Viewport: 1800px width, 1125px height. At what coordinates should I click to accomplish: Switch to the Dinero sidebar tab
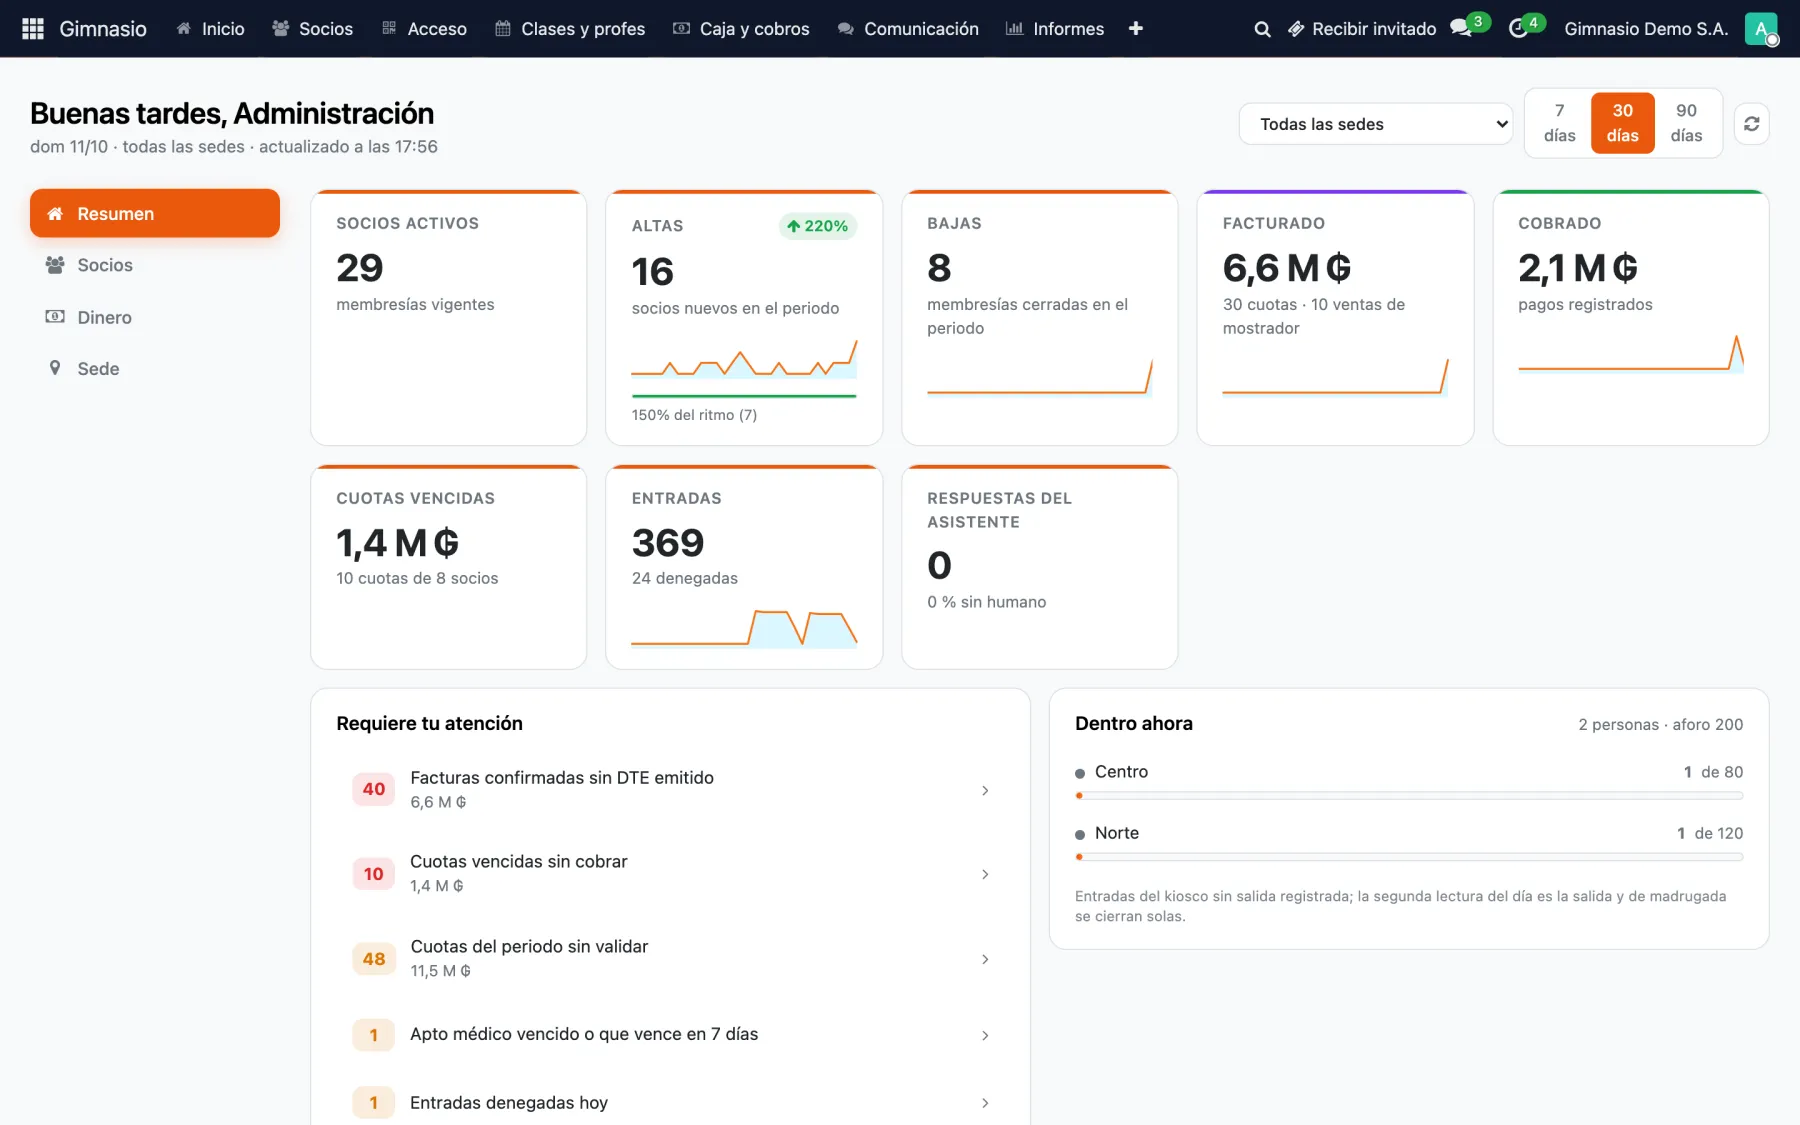coord(155,317)
